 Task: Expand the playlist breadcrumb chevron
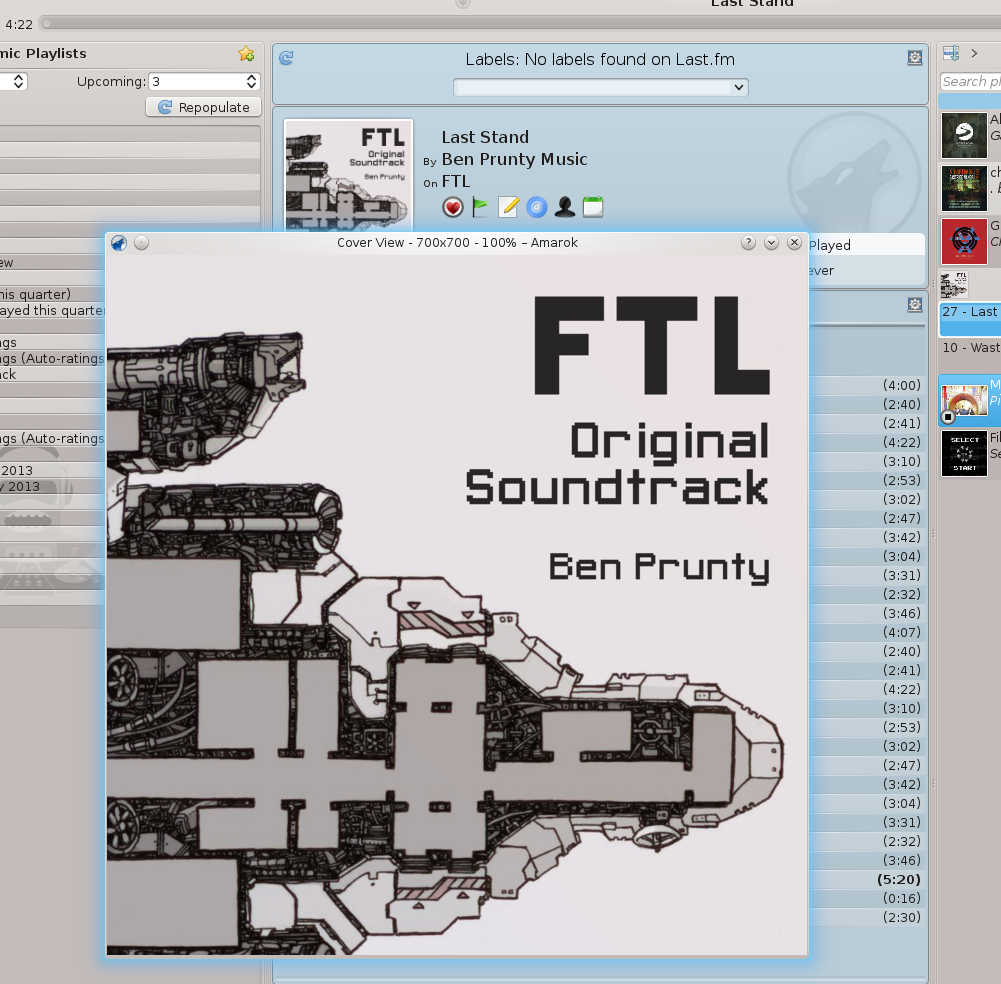(974, 54)
